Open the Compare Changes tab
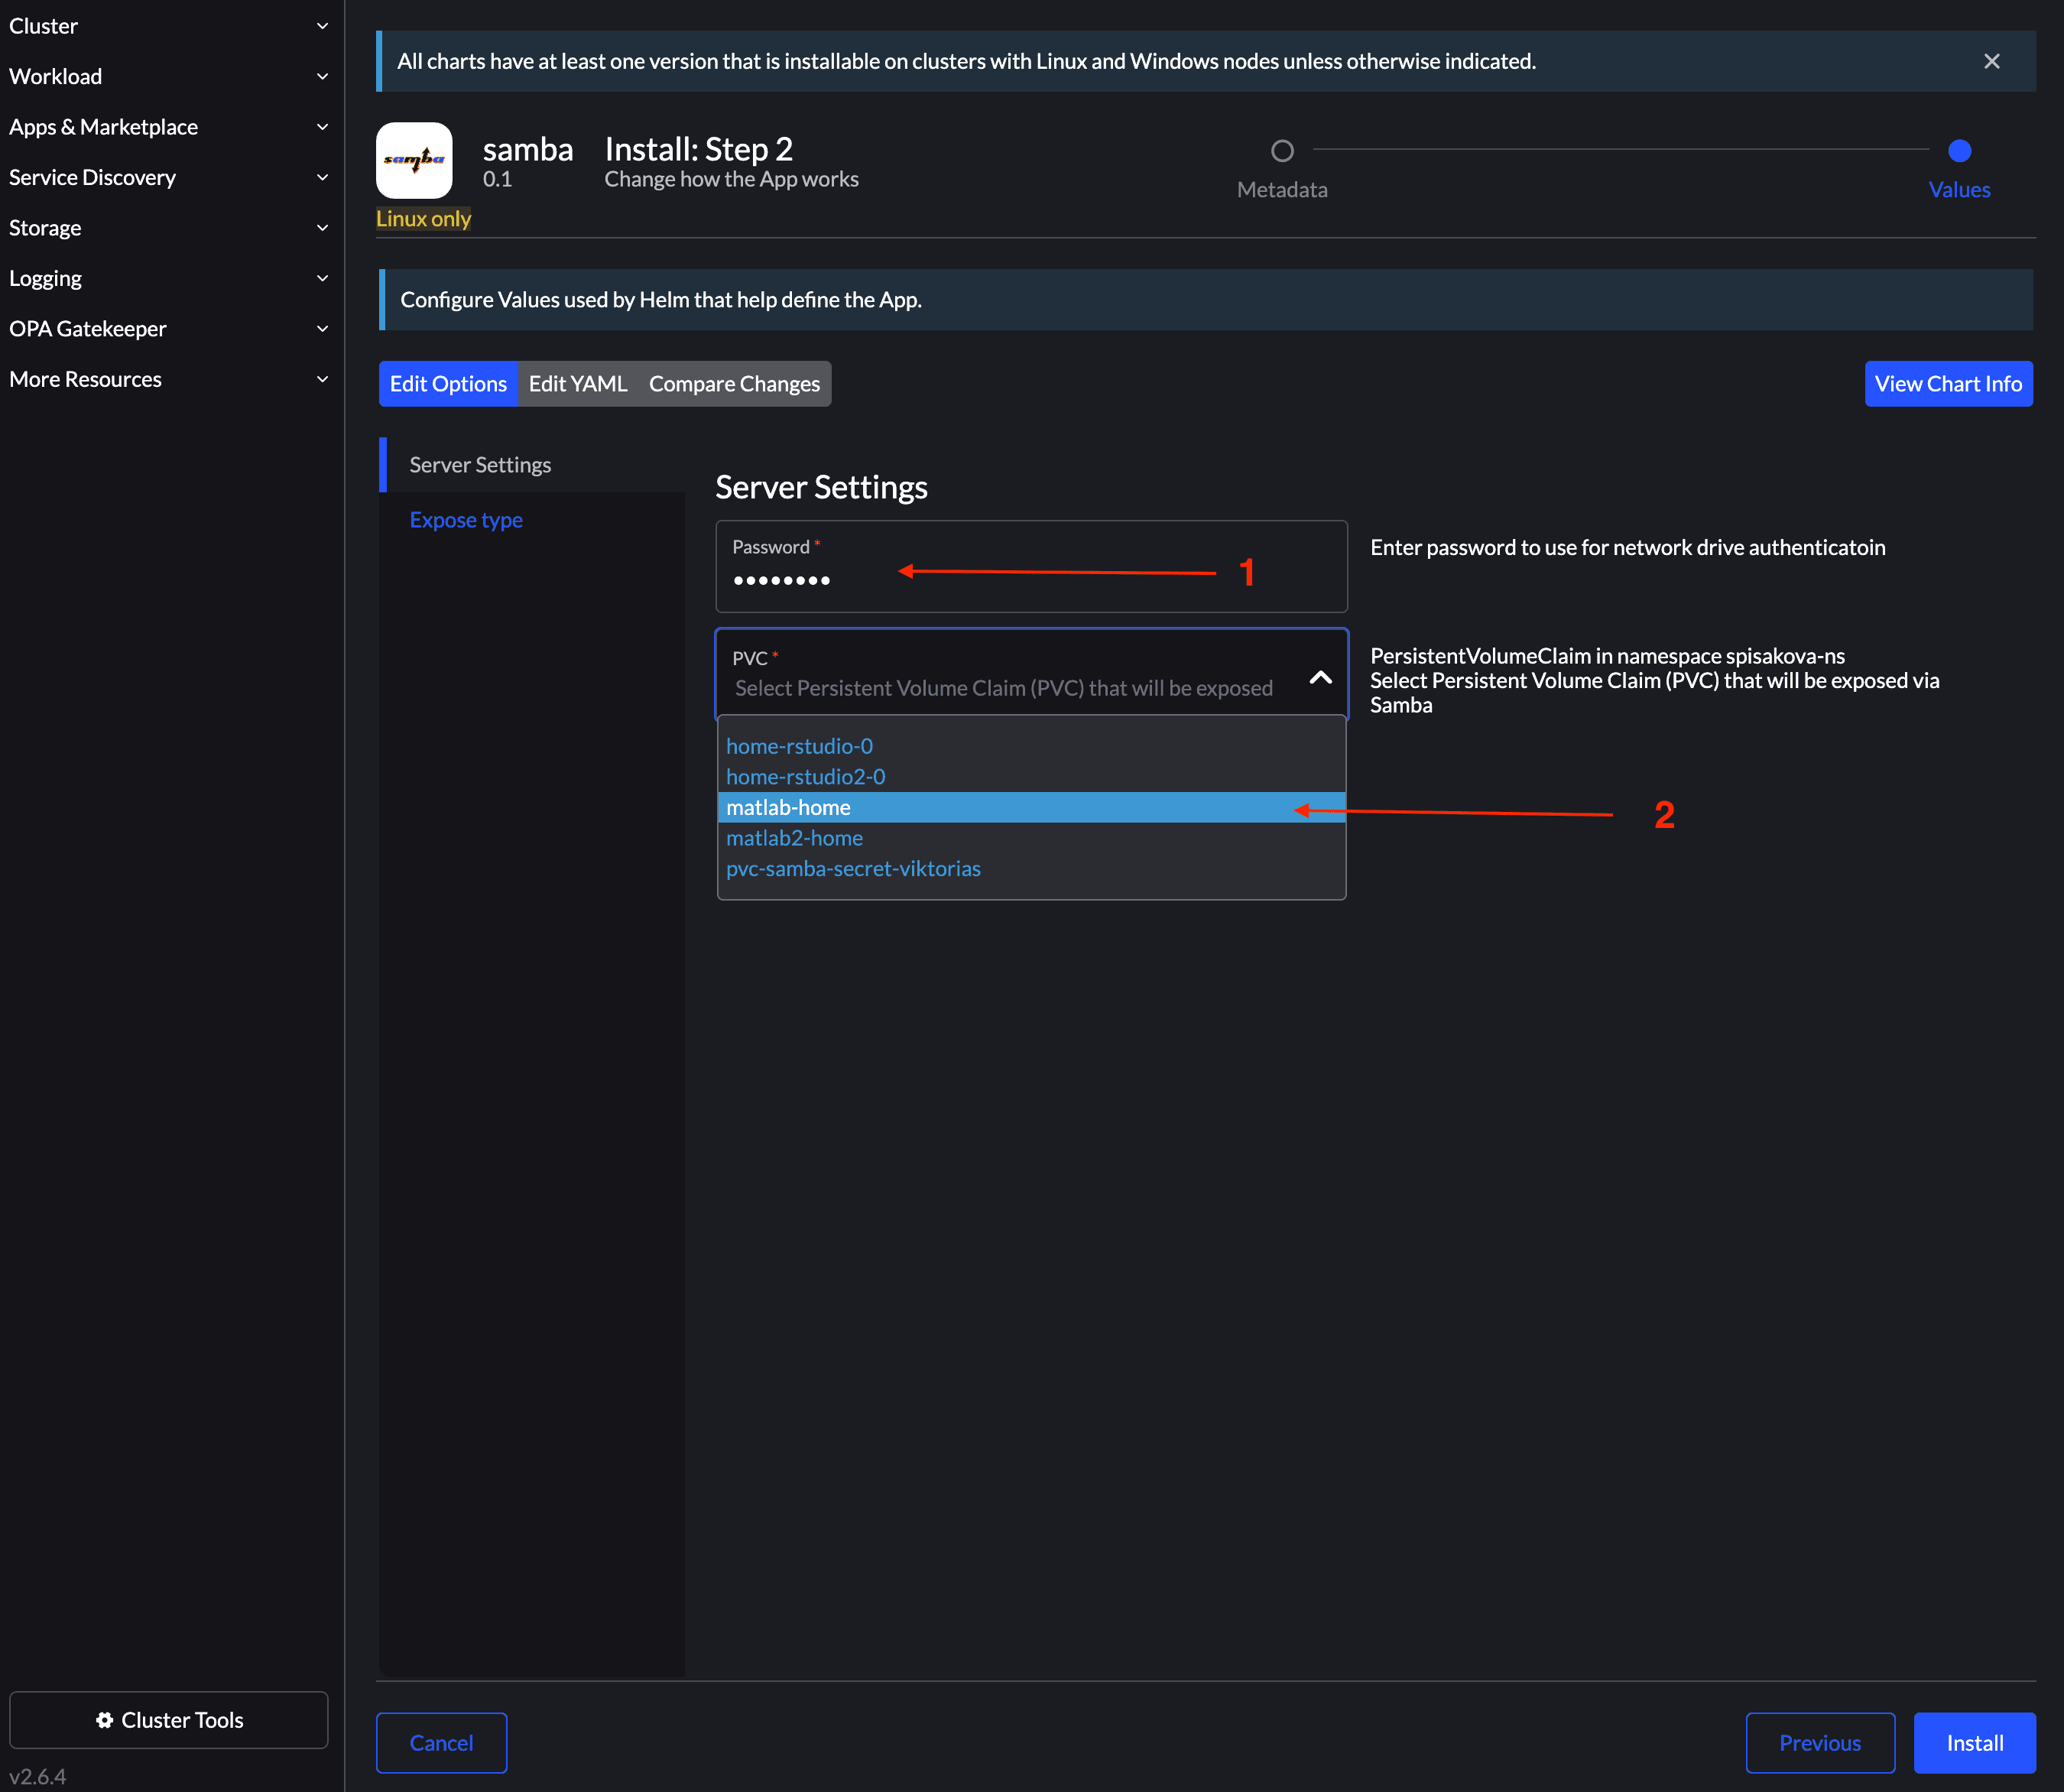This screenshot has width=2064, height=1792. pos(734,383)
